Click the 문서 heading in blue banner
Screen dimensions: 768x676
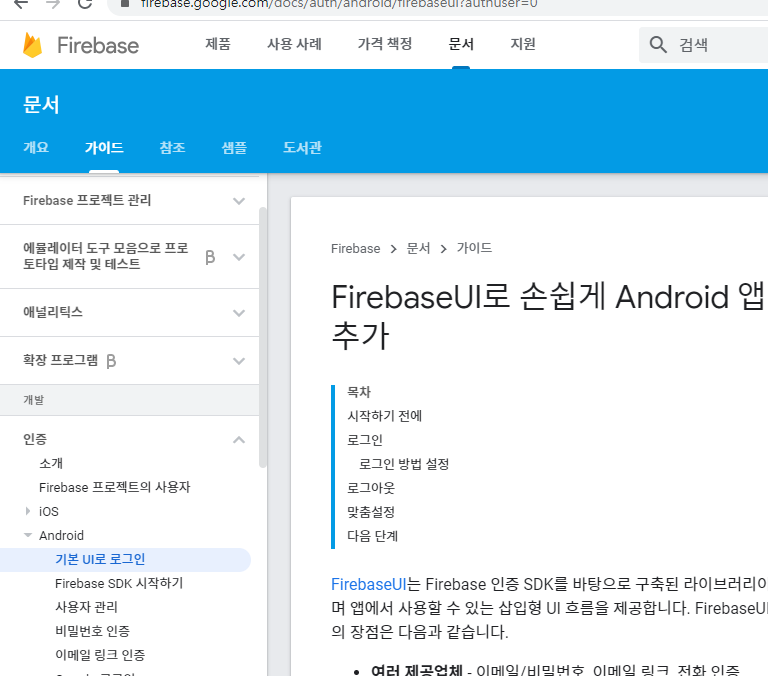tap(41, 105)
